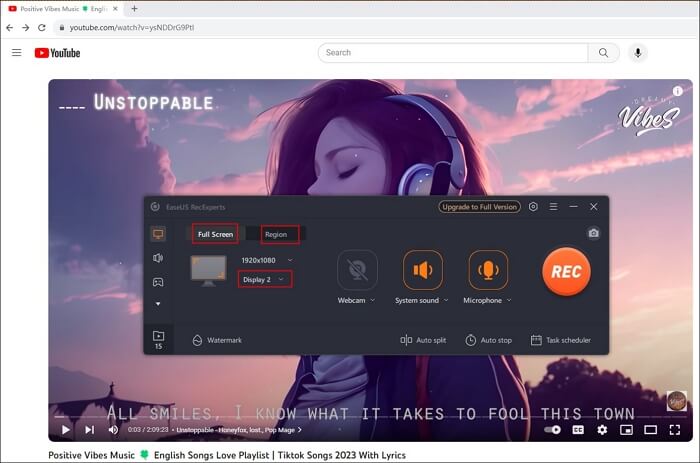The height and width of the screenshot is (463, 700).
Task: Click the YouTube search magnifier button
Action: click(x=604, y=53)
